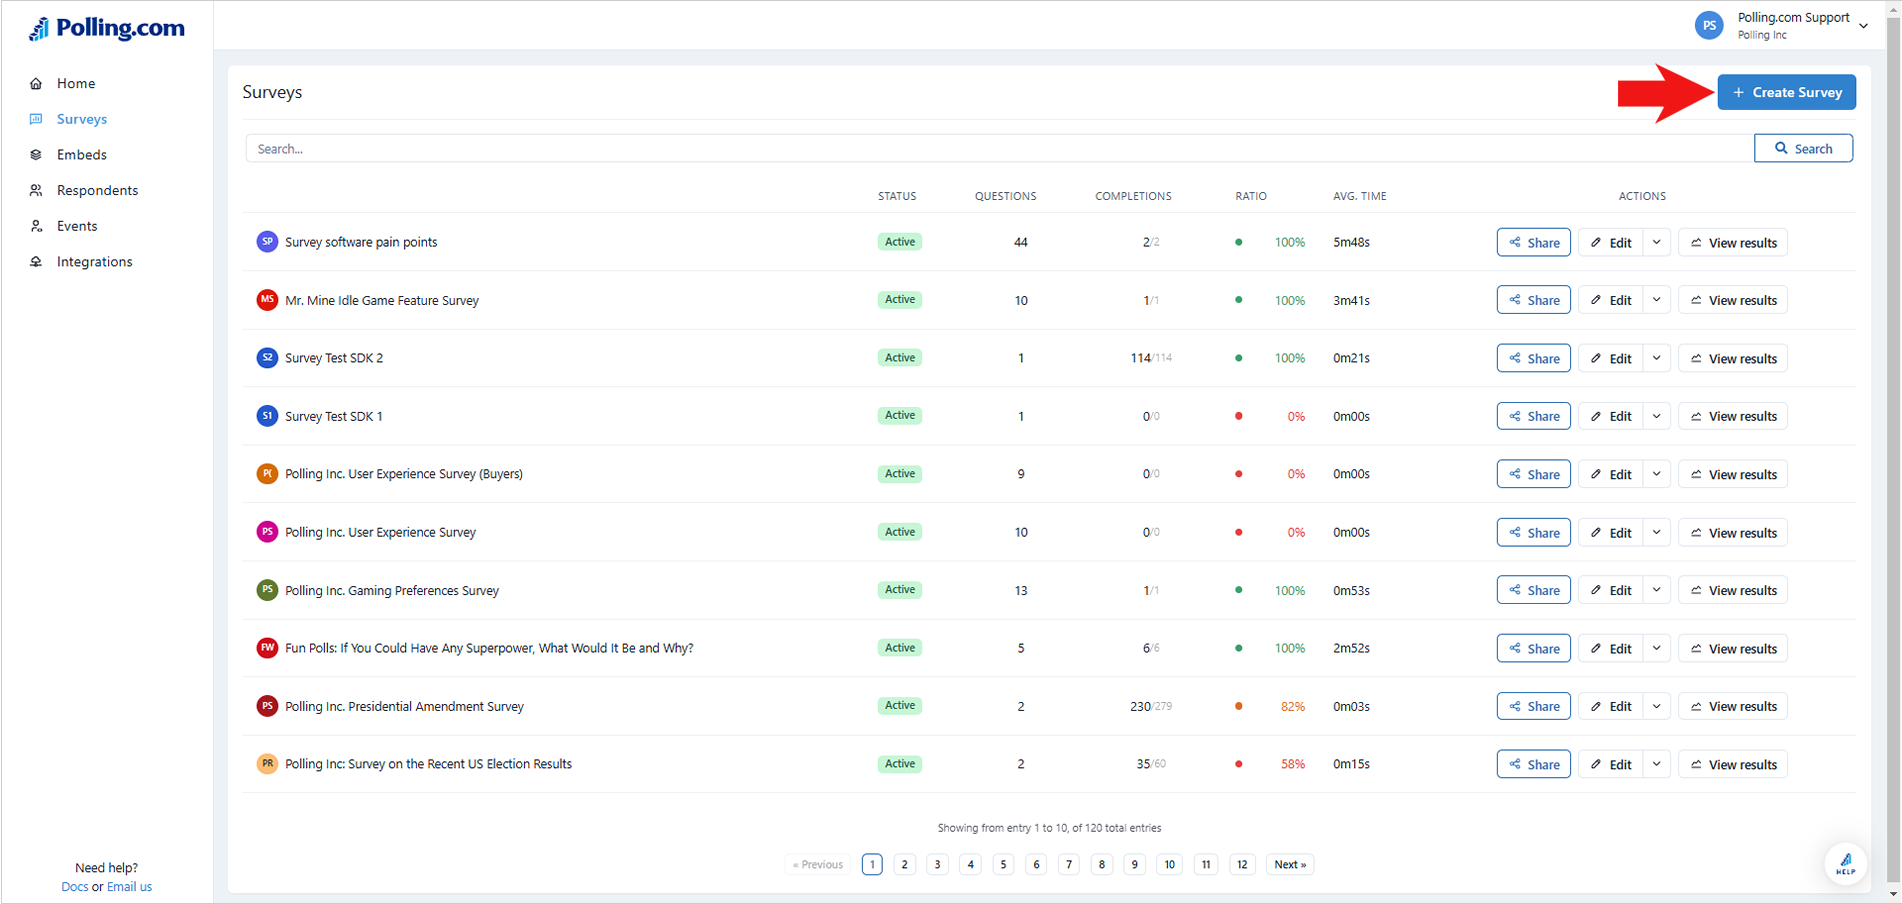1902x904 pixels.
Task: Go to page 12 of surveys
Action: (x=1242, y=864)
